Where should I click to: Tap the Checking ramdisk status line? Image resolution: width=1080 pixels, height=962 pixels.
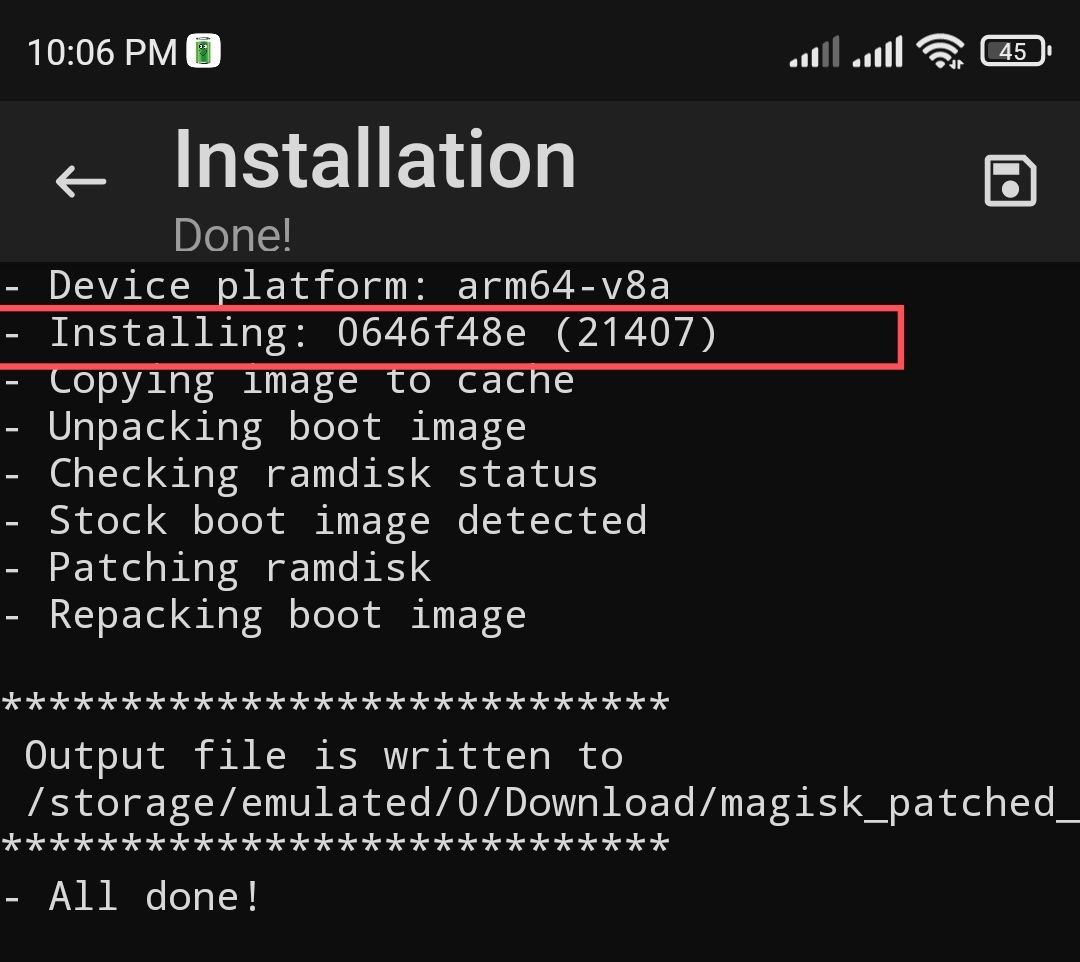[300, 473]
